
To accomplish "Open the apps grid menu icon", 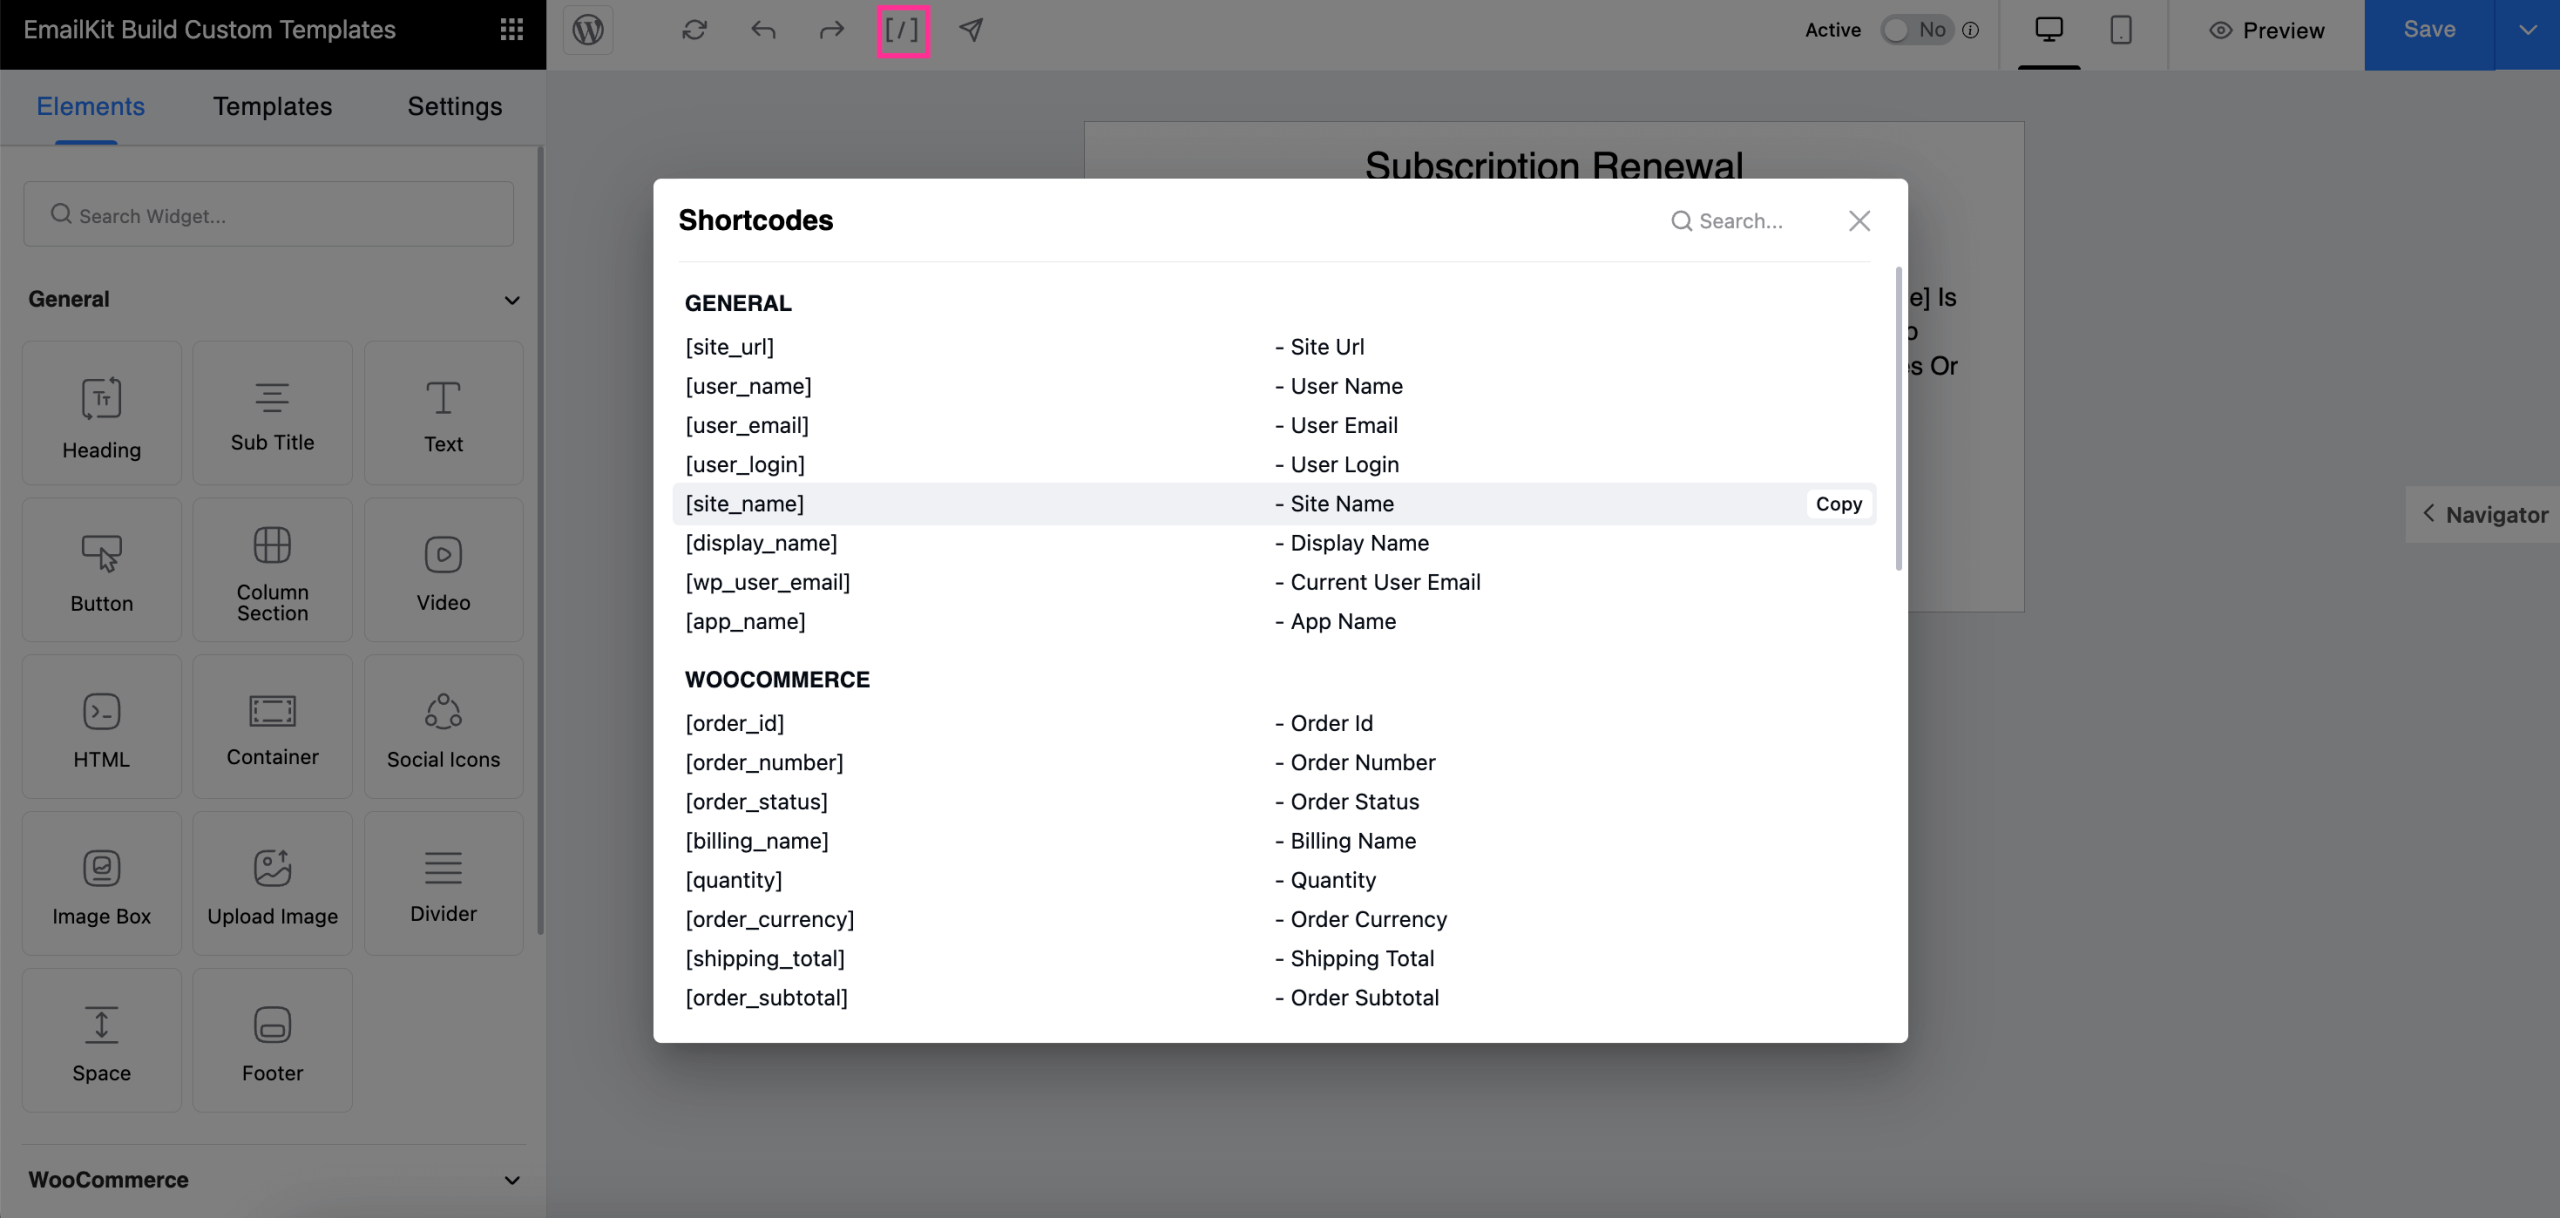I will [511, 30].
